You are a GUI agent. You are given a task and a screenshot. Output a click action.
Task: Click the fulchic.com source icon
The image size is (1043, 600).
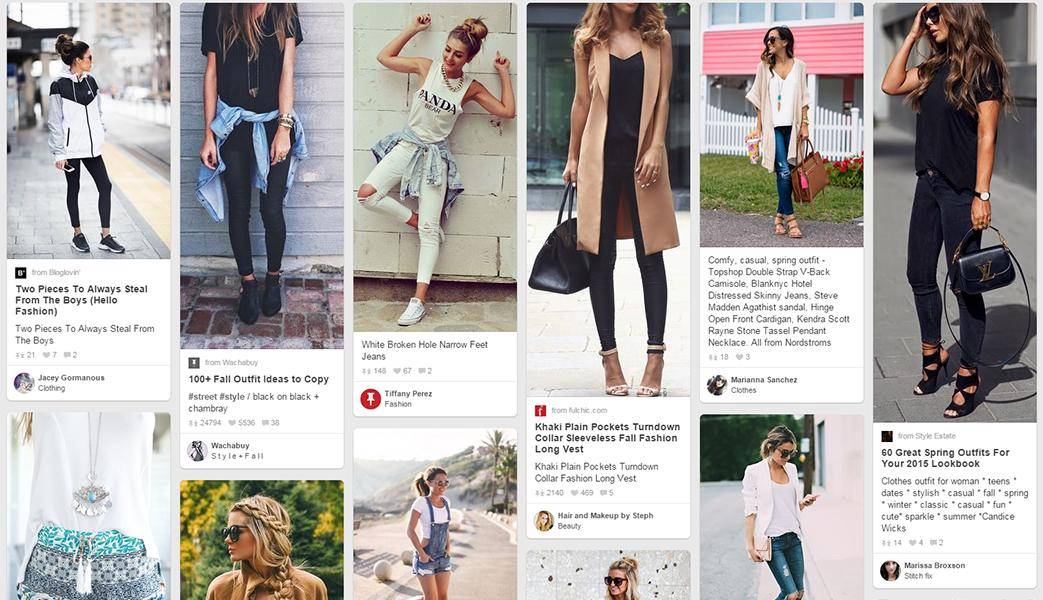point(540,410)
